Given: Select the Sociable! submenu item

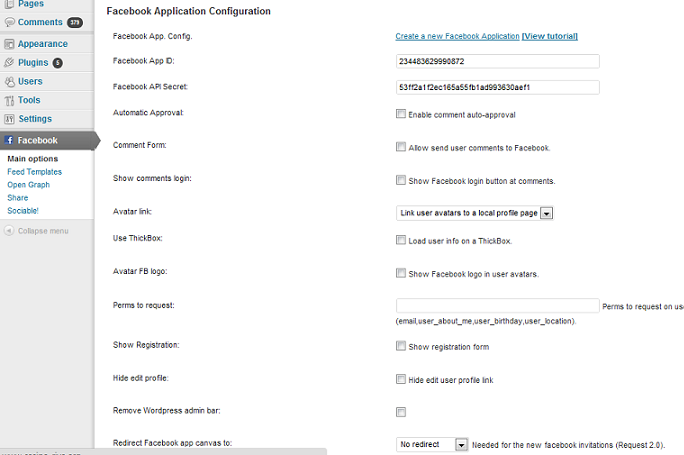Looking at the screenshot, I should click(23, 211).
